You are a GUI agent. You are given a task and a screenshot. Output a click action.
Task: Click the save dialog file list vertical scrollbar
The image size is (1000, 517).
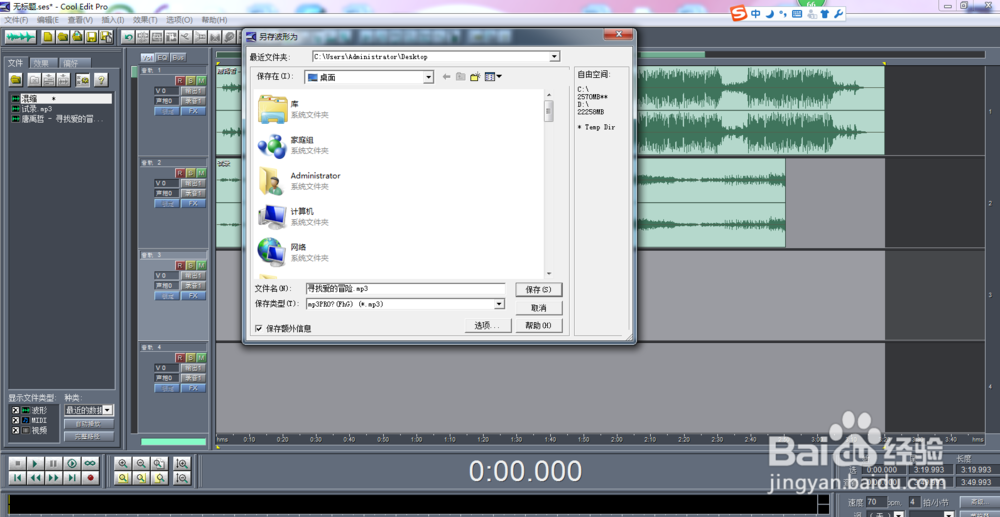548,184
